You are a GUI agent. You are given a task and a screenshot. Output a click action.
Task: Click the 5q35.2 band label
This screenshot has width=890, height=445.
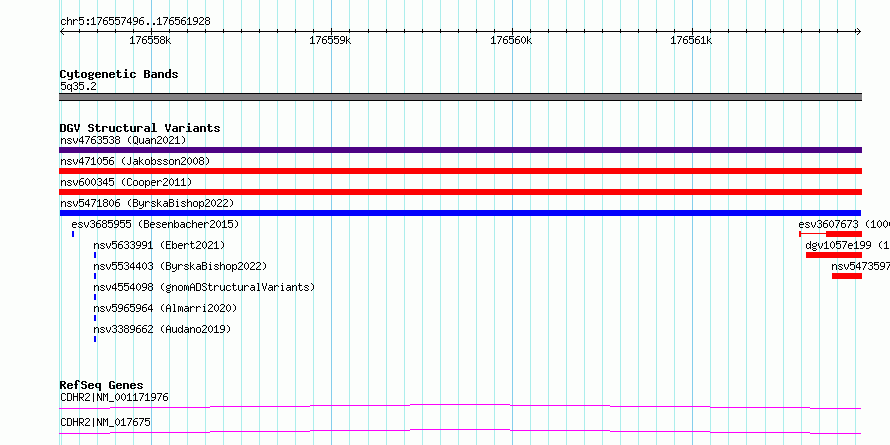78,86
